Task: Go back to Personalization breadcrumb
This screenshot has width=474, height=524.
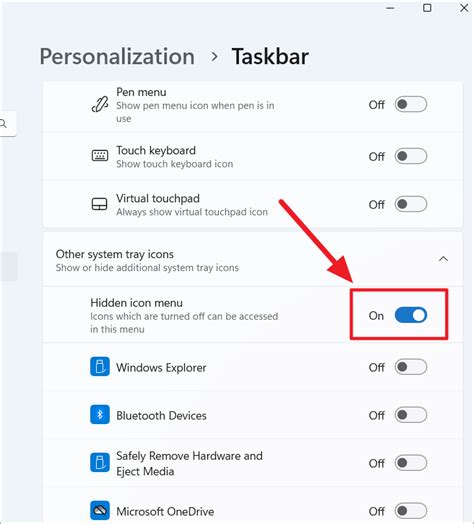Action: [117, 56]
